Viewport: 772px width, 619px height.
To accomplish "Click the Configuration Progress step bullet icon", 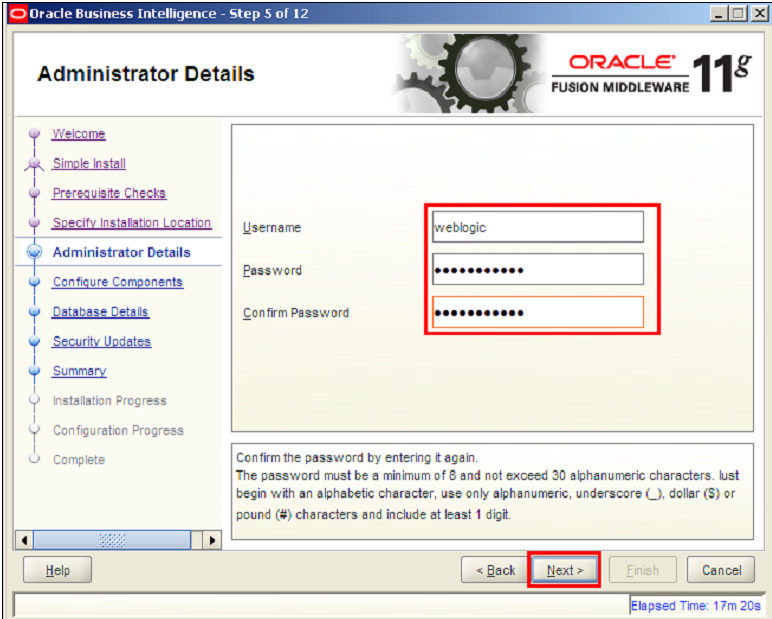I will point(34,429).
